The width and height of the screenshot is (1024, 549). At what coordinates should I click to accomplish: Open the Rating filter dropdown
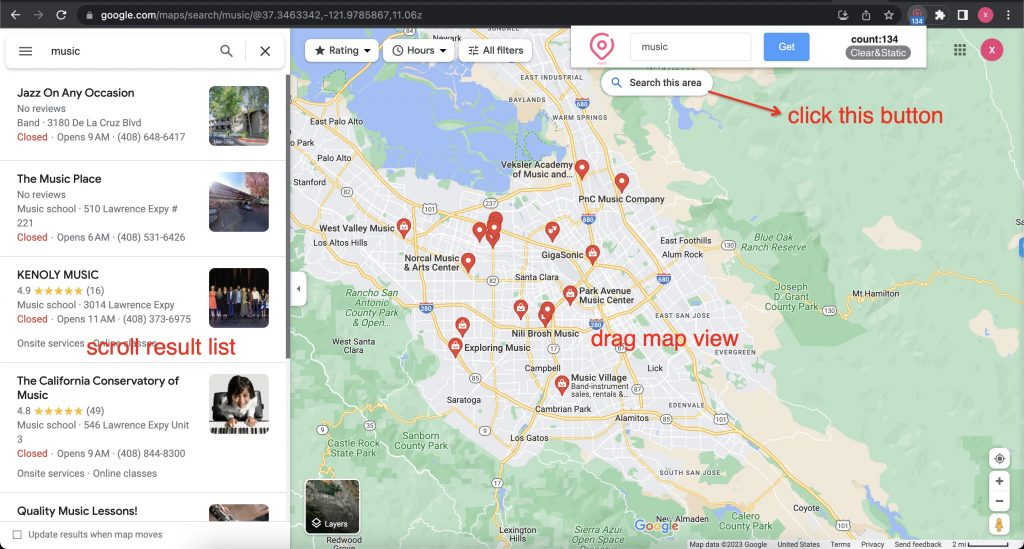(342, 50)
